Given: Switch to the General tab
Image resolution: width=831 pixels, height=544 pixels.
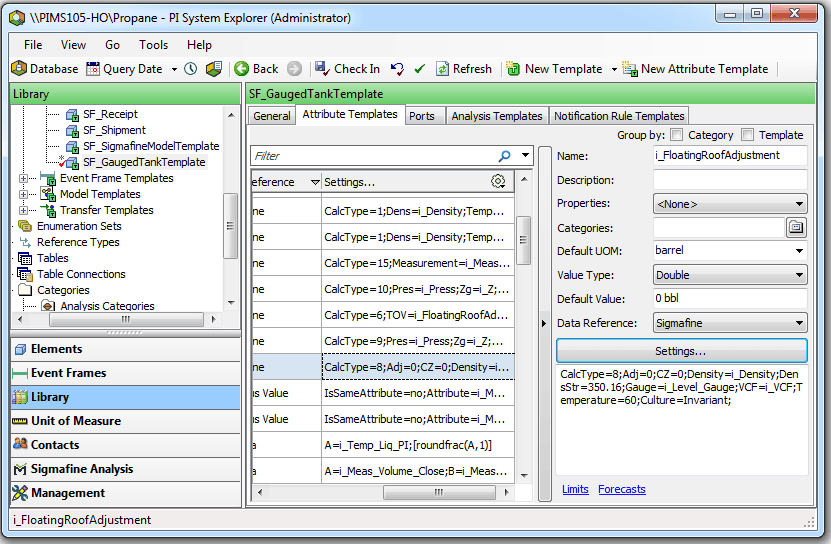Looking at the screenshot, I should click(x=272, y=116).
